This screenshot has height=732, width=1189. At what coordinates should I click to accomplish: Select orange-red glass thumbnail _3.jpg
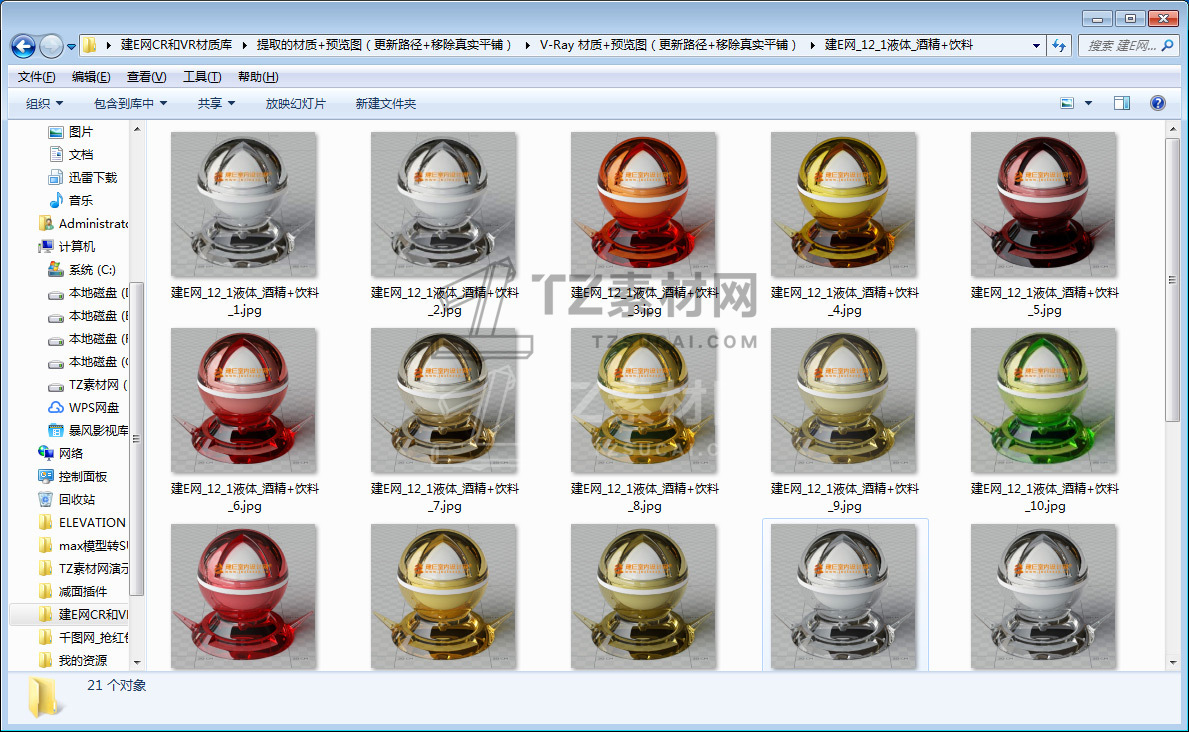(x=644, y=205)
